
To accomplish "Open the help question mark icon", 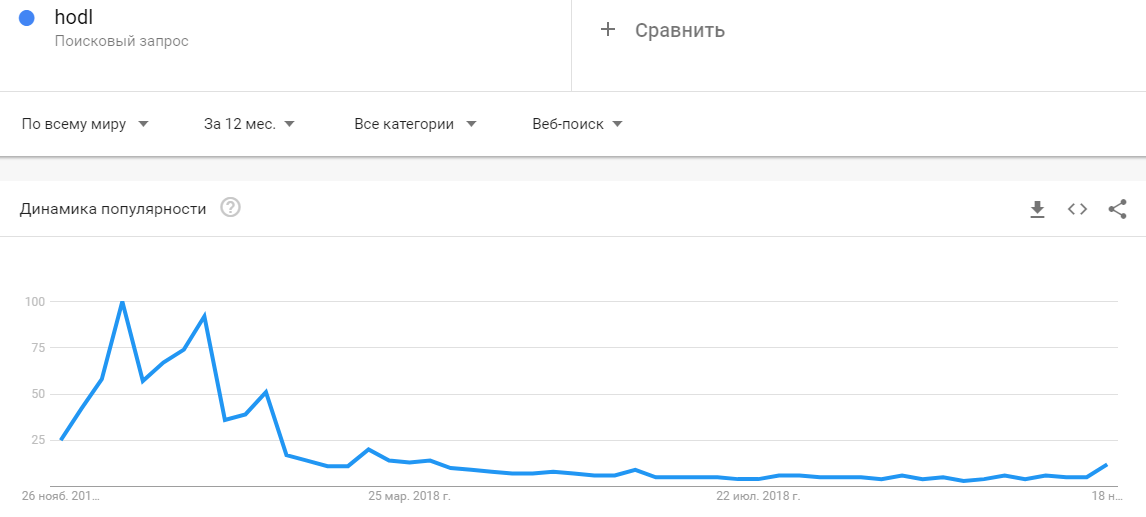I will pos(231,208).
